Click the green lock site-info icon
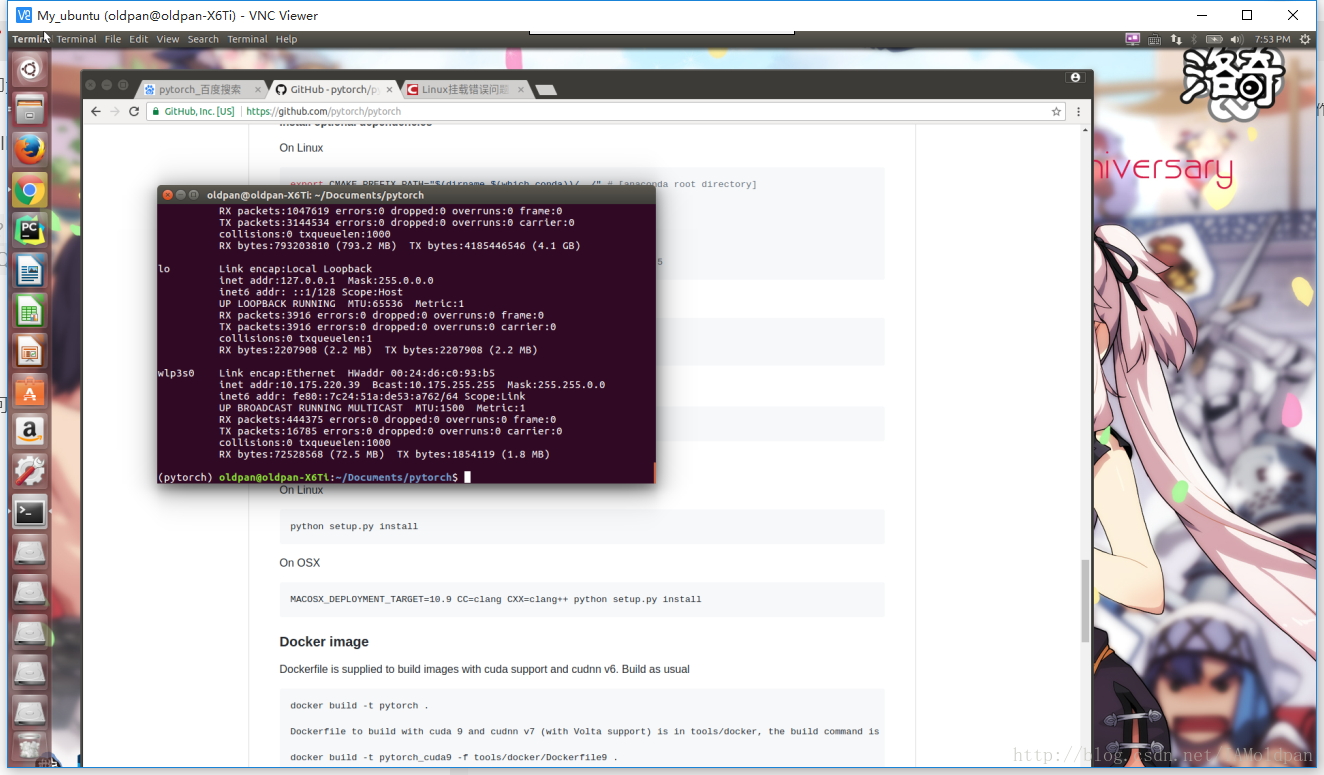1324x775 pixels. point(156,112)
